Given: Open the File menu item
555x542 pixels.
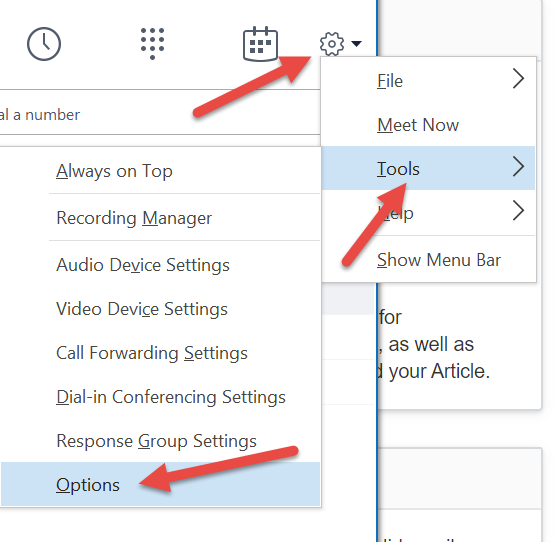Looking at the screenshot, I should click(x=428, y=81).
